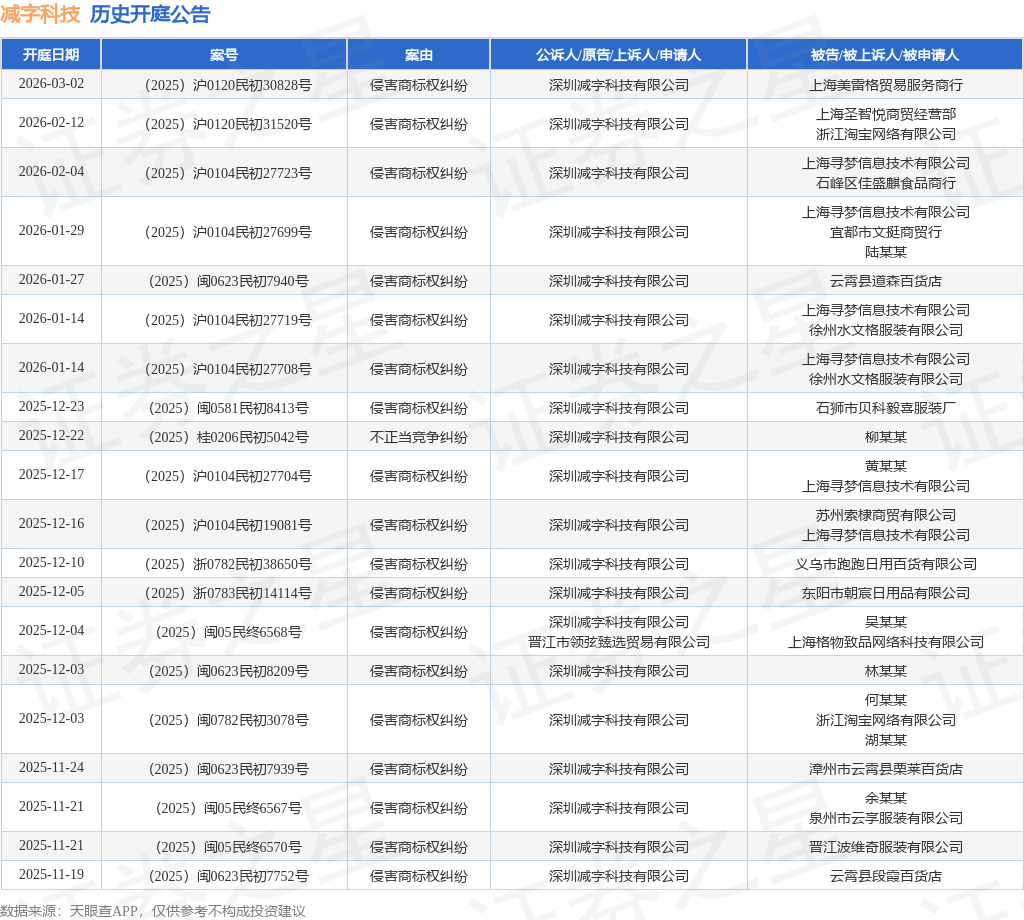Click date cell 2025-11-24
1024x920 pixels.
[51, 768]
